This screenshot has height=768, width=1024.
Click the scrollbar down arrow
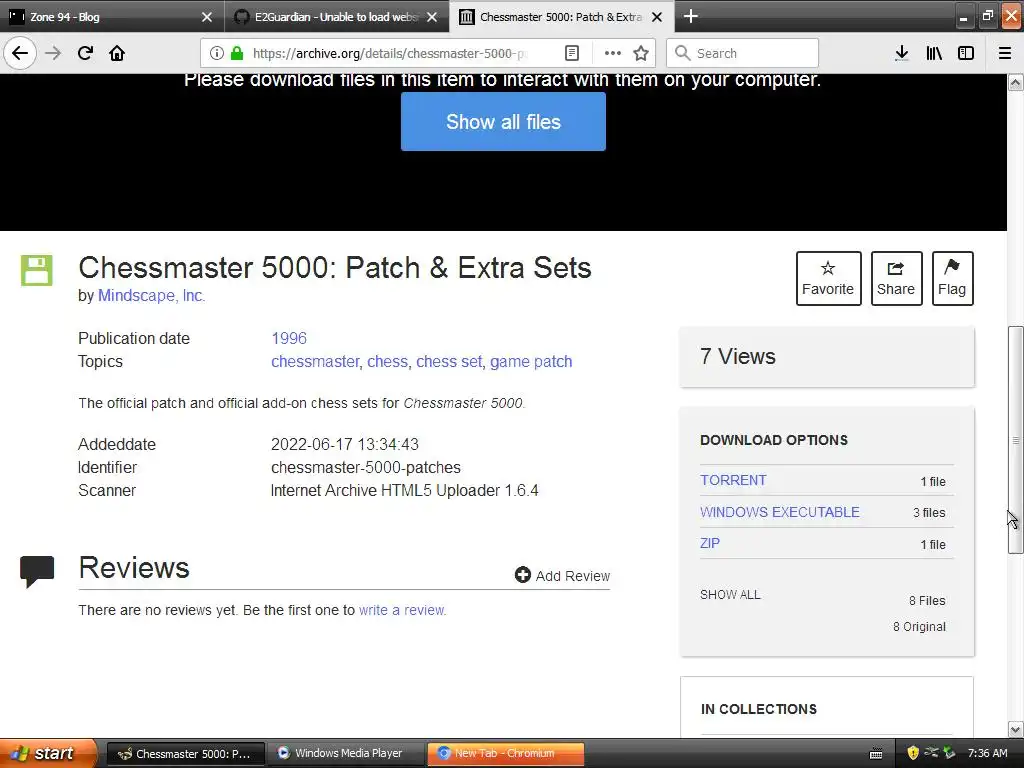(1016, 729)
